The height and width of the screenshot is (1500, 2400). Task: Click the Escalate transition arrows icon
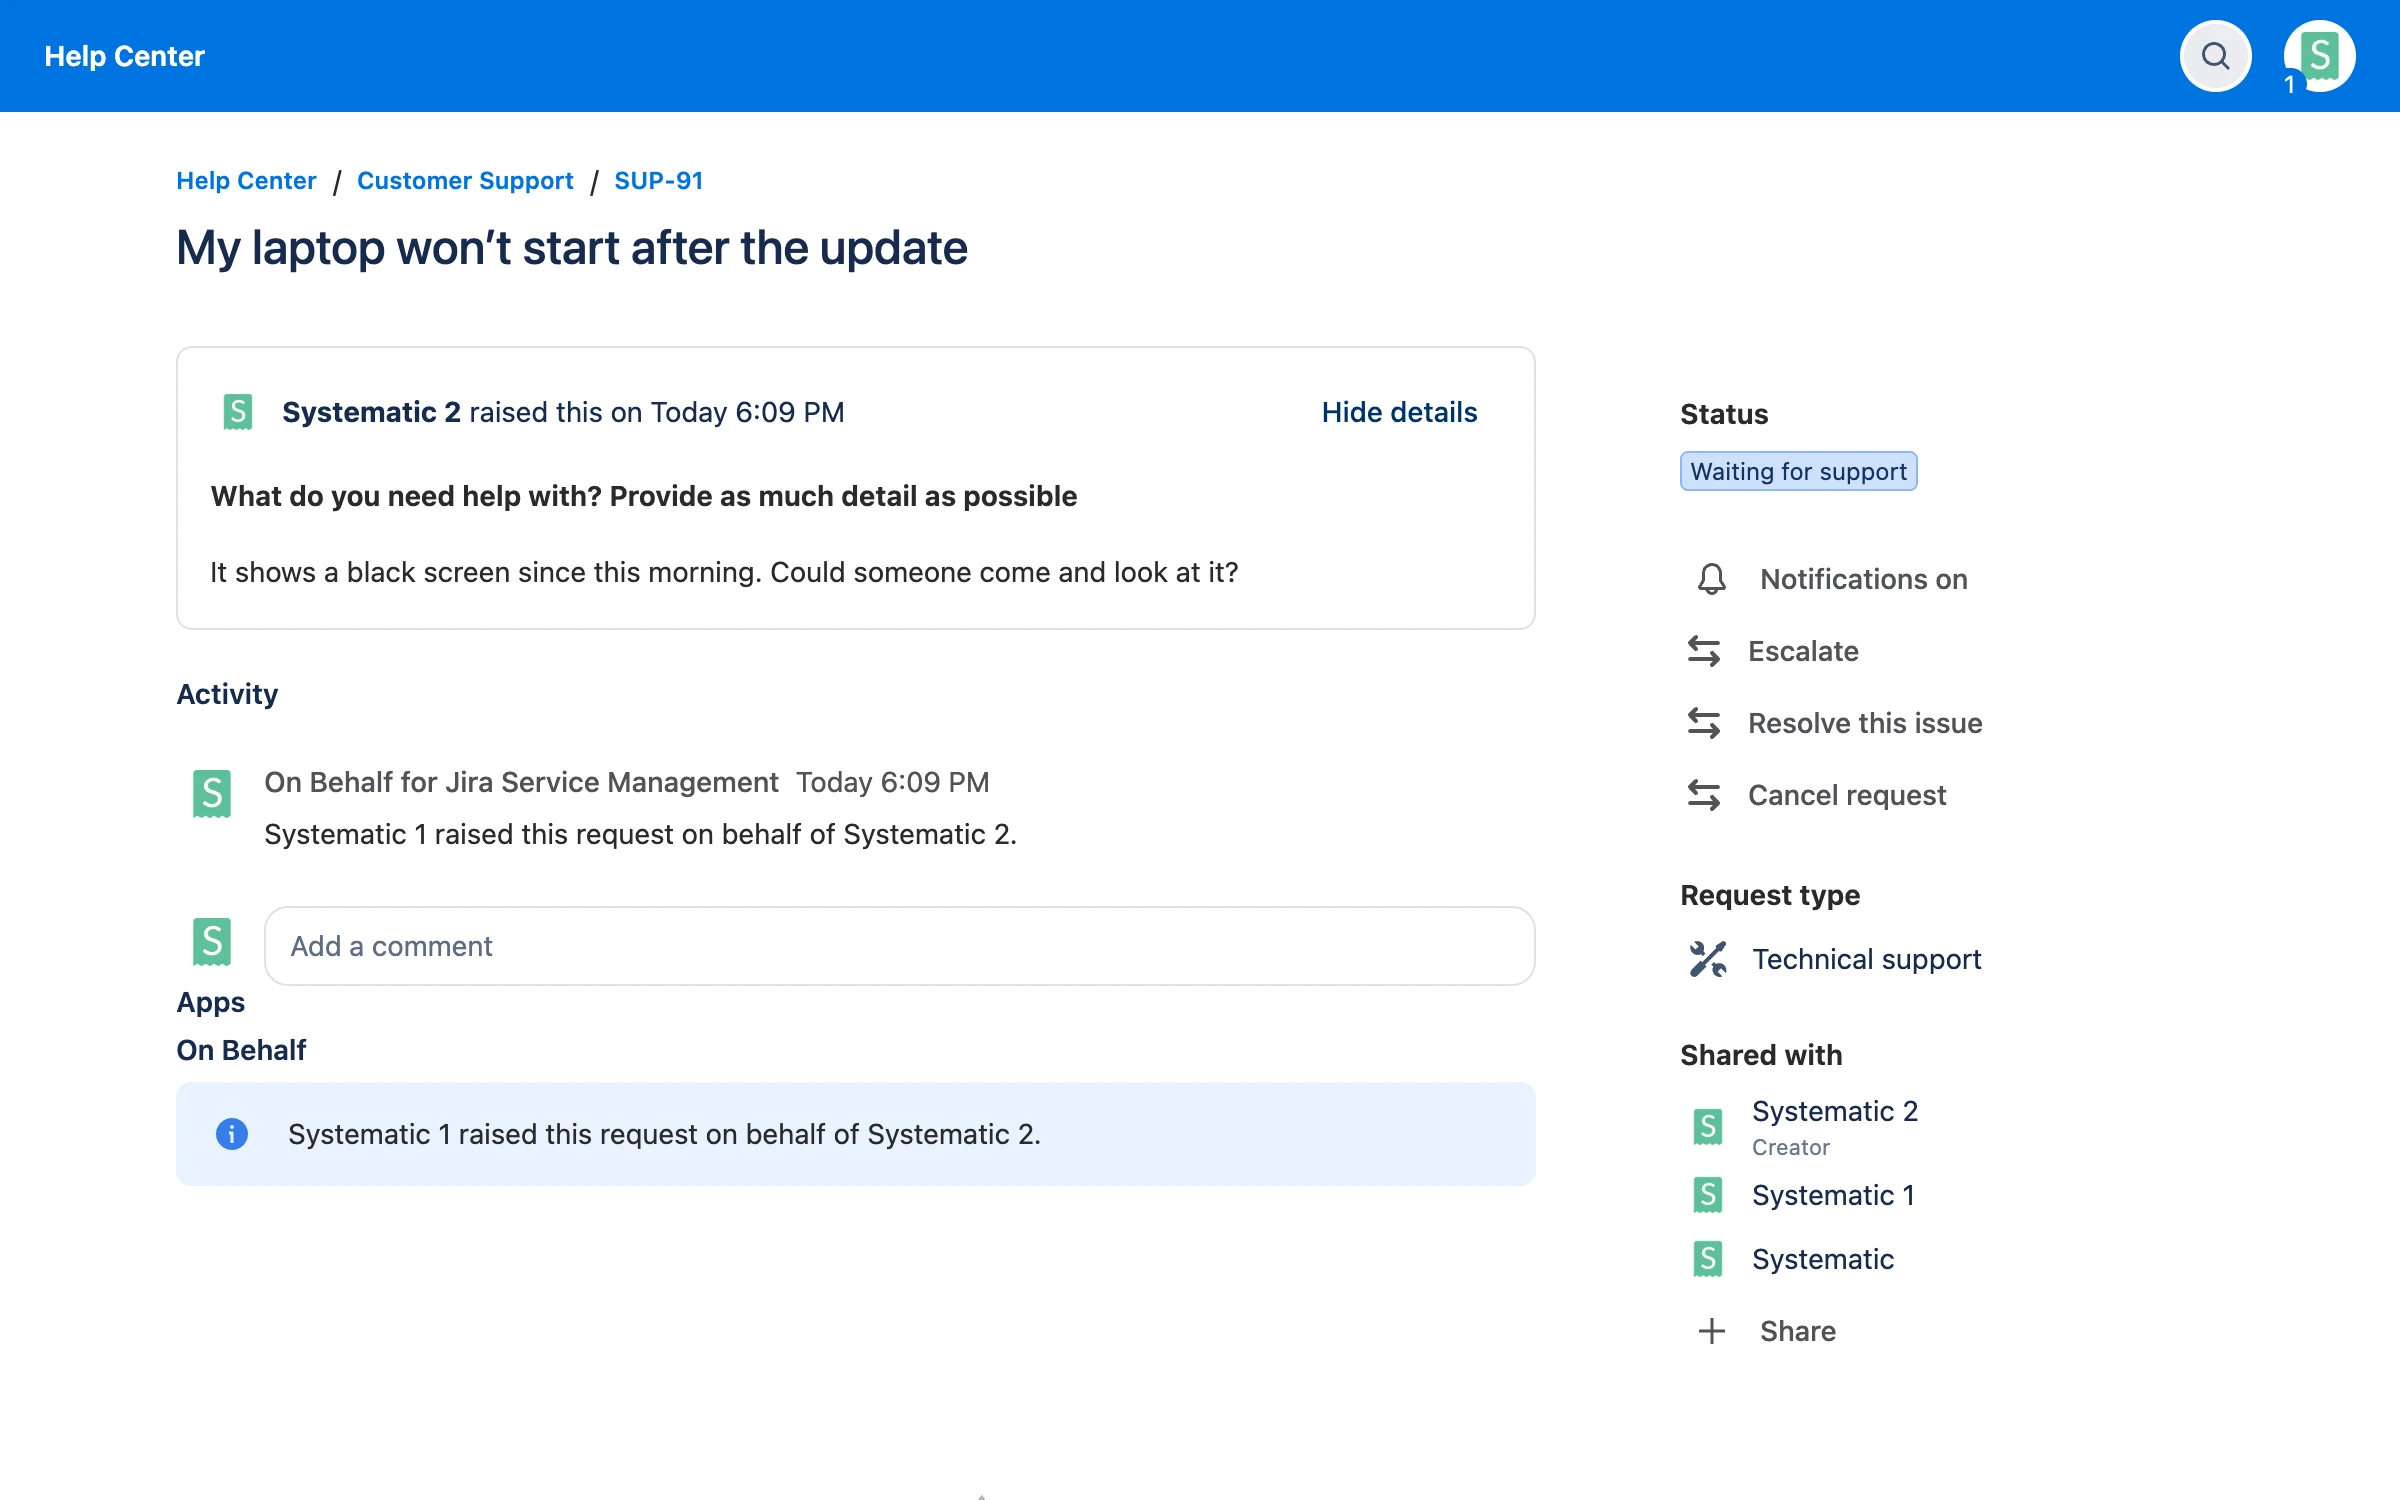coord(1704,651)
